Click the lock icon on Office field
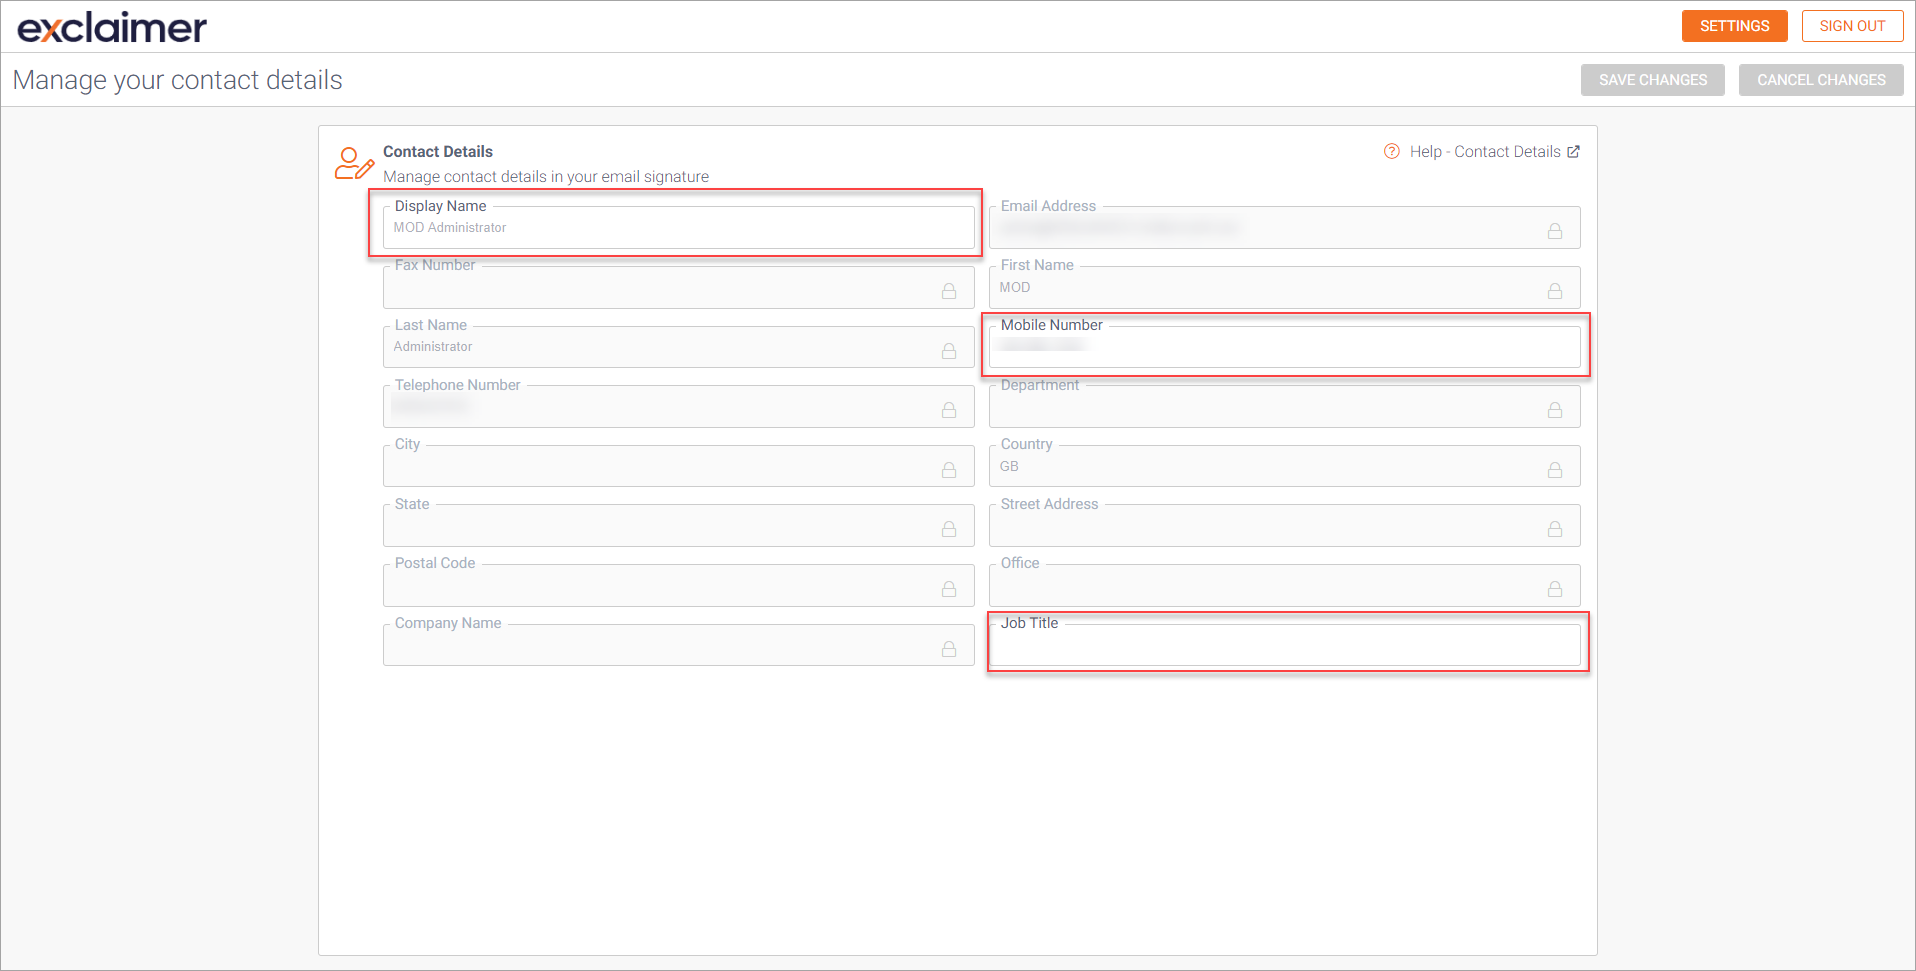Viewport: 1916px width, 971px height. (x=1556, y=589)
